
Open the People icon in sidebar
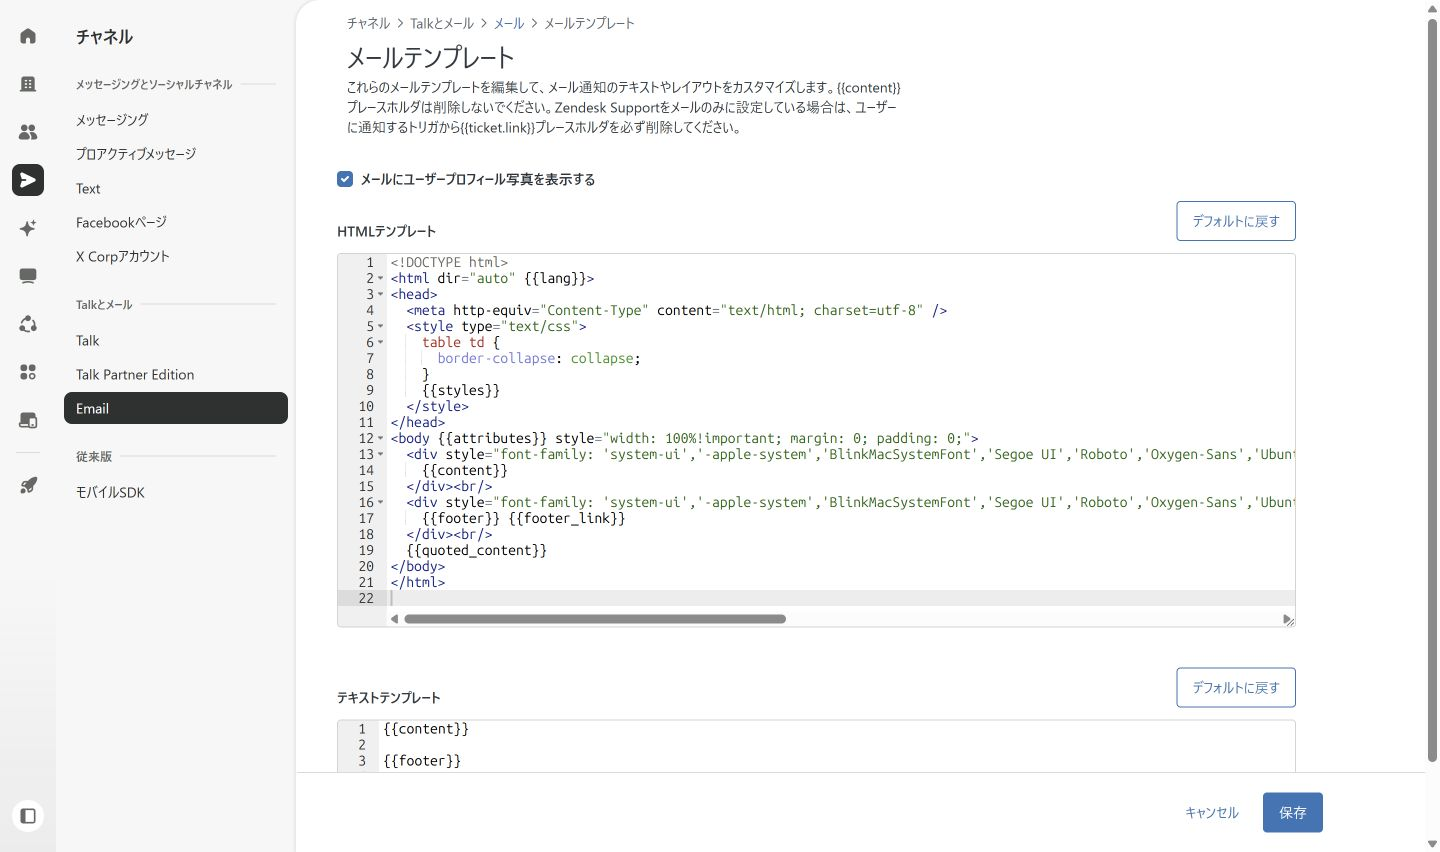point(28,132)
